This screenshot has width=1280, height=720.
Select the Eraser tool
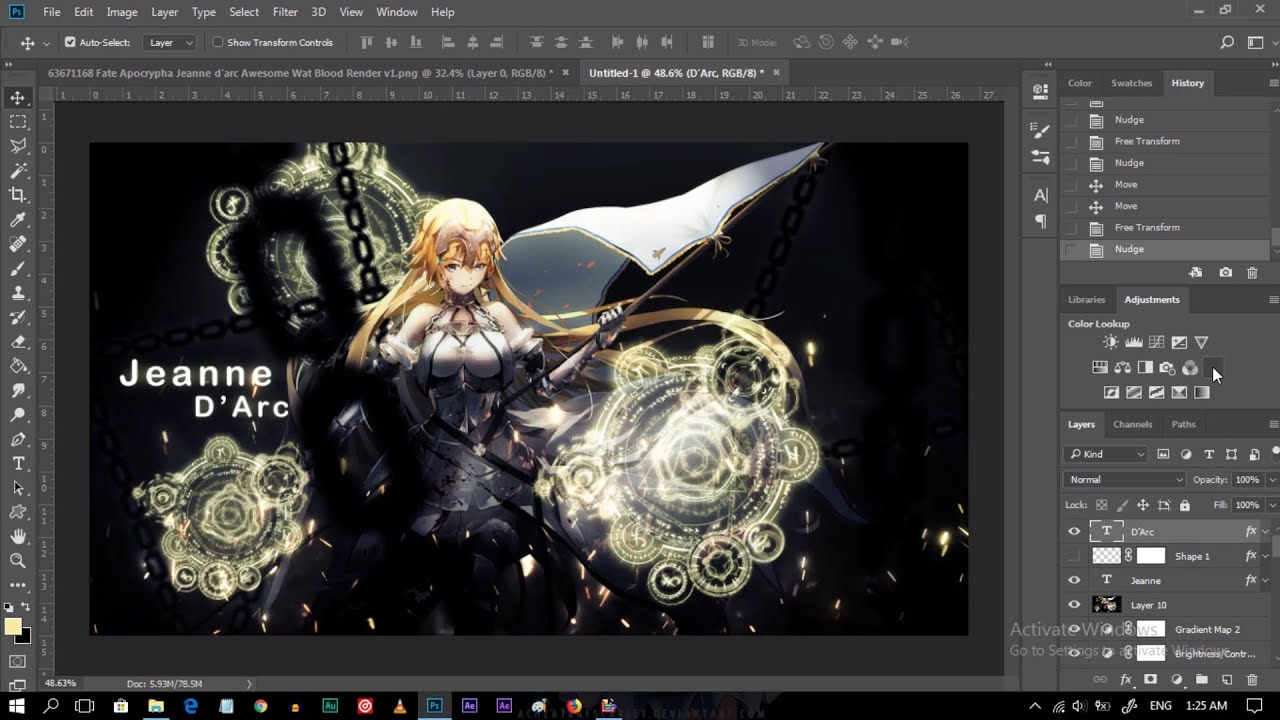pyautogui.click(x=18, y=342)
